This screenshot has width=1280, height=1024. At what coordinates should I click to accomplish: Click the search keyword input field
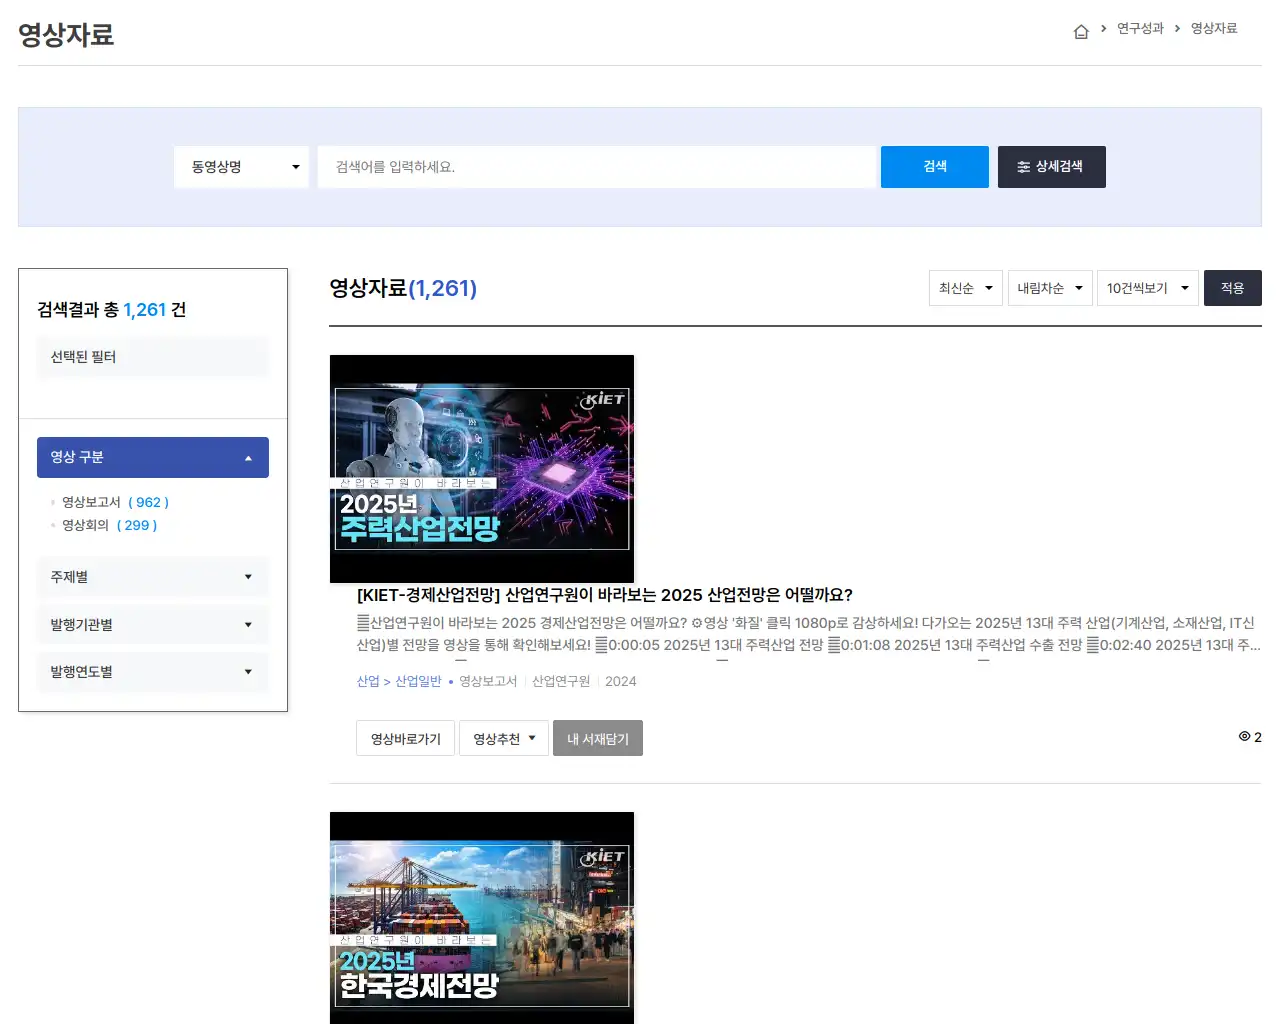click(596, 167)
